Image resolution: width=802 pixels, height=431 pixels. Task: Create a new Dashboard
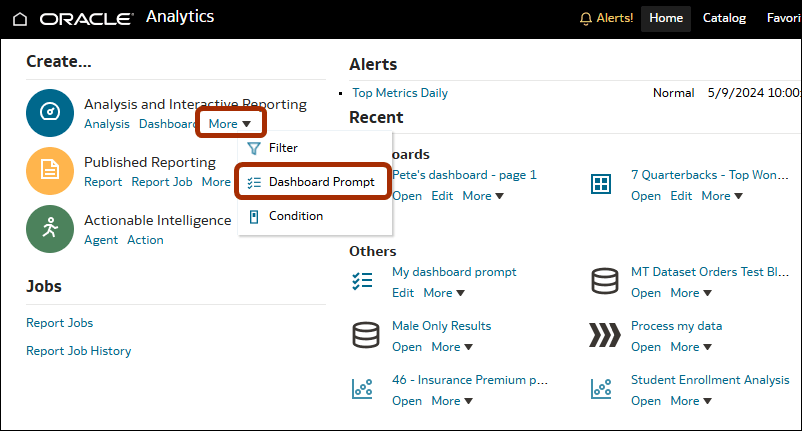coord(168,124)
